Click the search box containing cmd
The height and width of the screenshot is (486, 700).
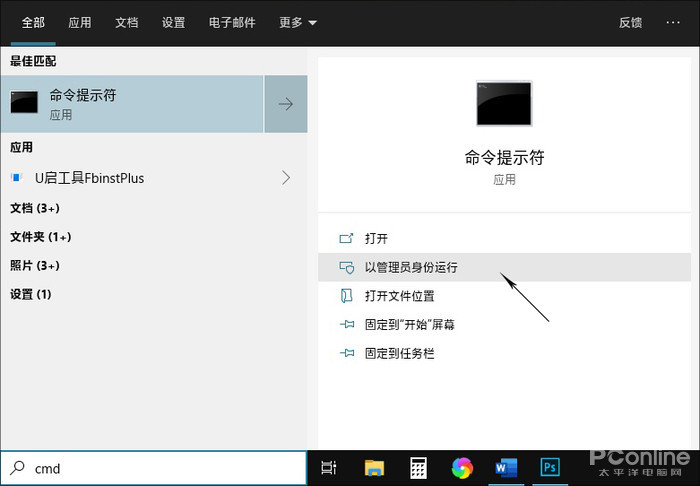pos(154,468)
